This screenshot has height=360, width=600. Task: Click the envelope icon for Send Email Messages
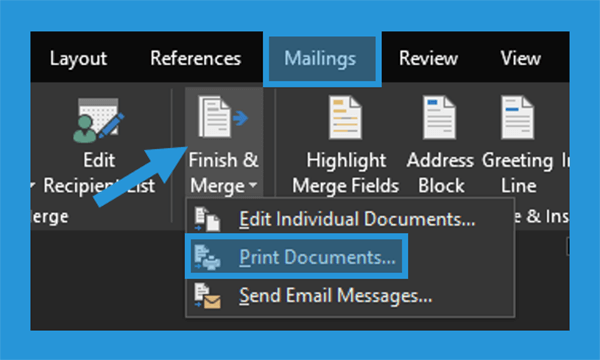click(x=207, y=296)
